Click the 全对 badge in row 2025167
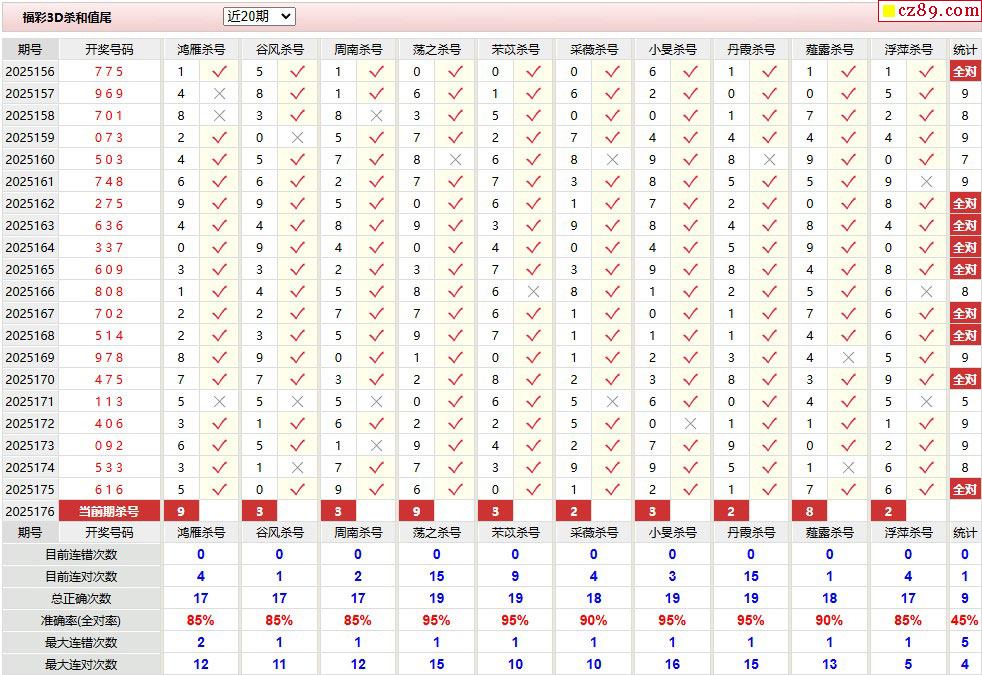The width and height of the screenshot is (982, 675). [964, 314]
